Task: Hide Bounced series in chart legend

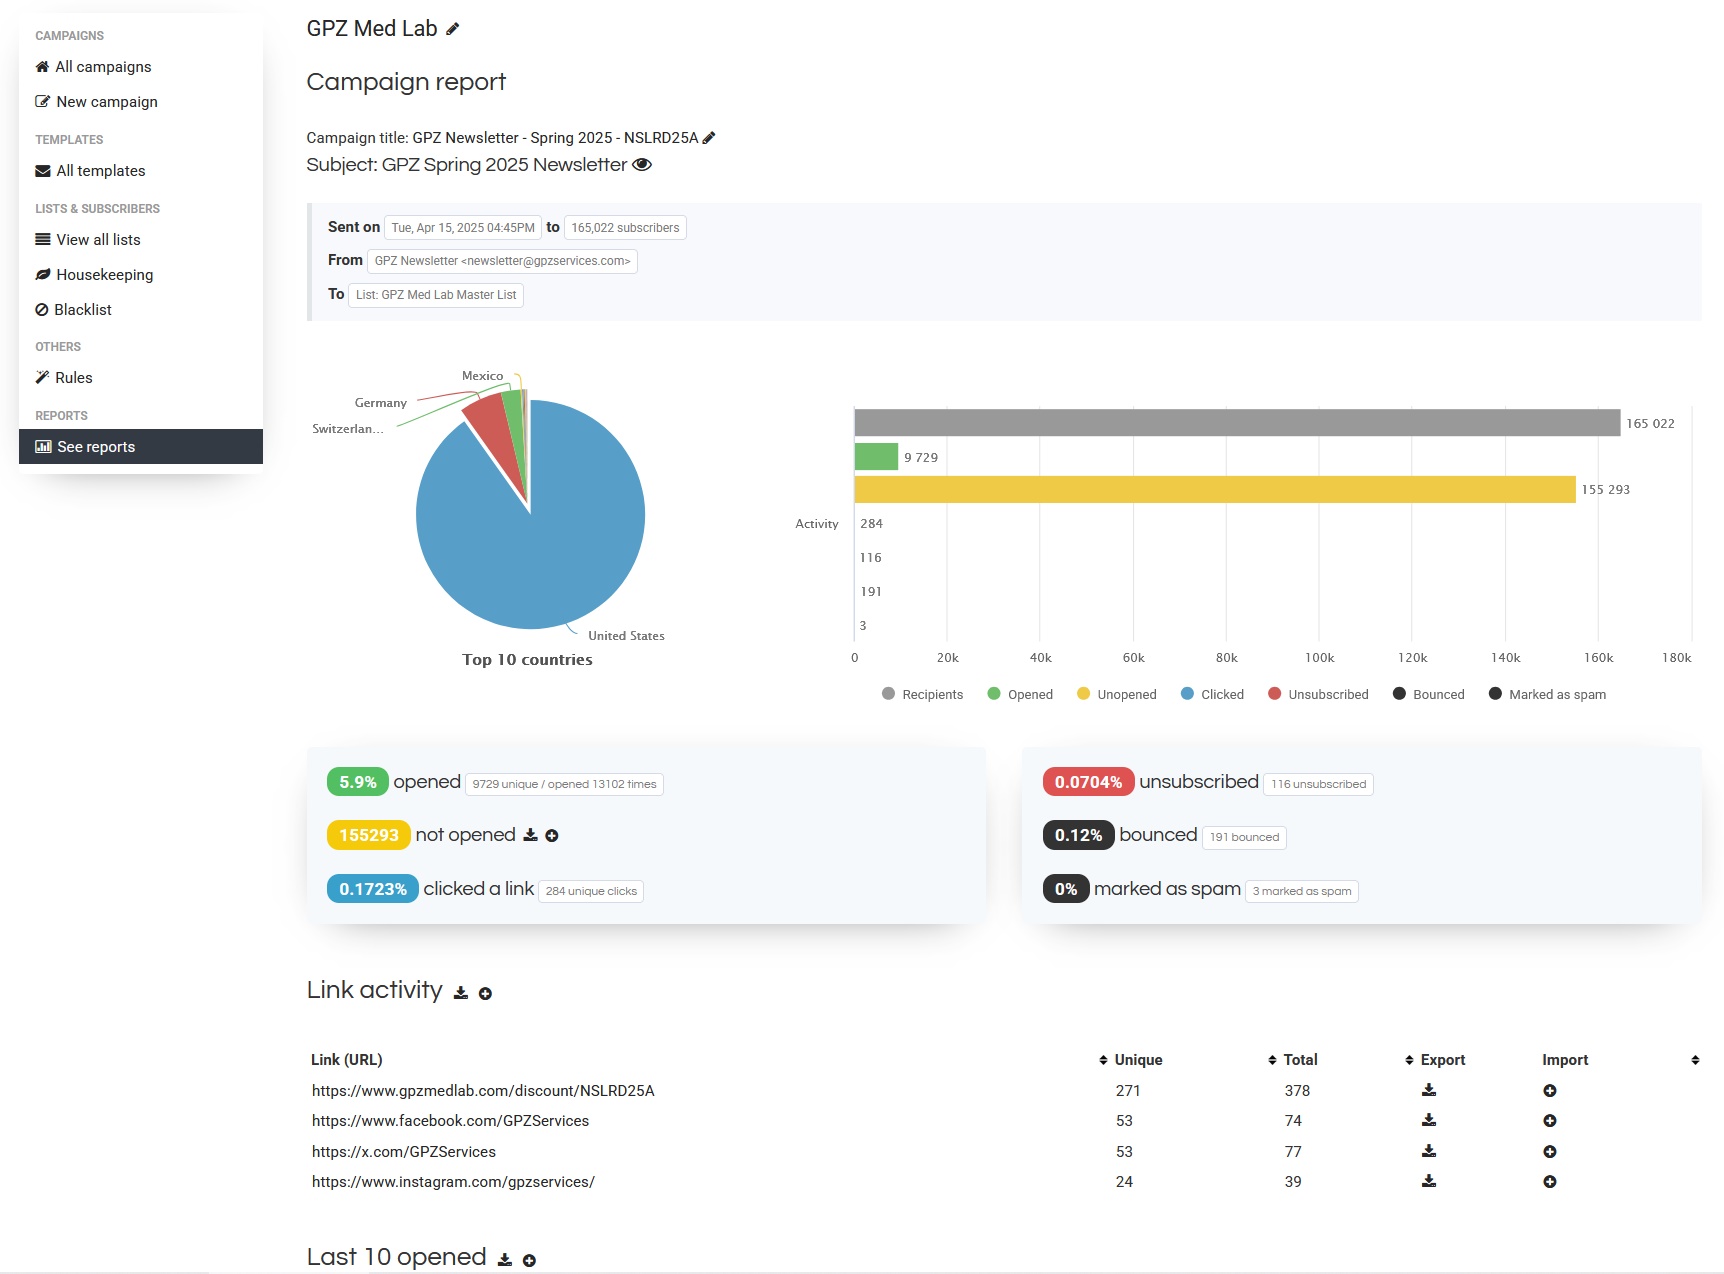Action: coord(1428,694)
